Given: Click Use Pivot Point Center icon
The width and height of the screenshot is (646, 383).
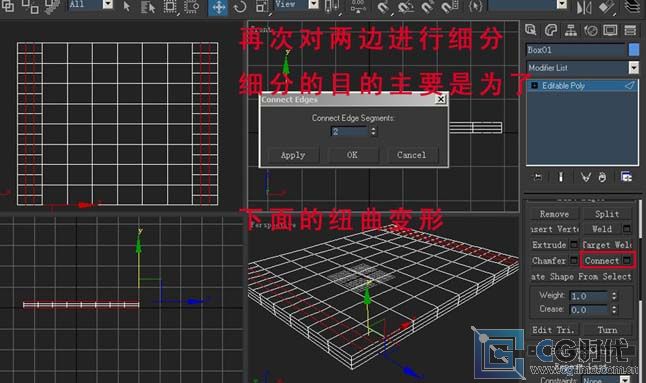Looking at the screenshot, I should click(x=331, y=7).
